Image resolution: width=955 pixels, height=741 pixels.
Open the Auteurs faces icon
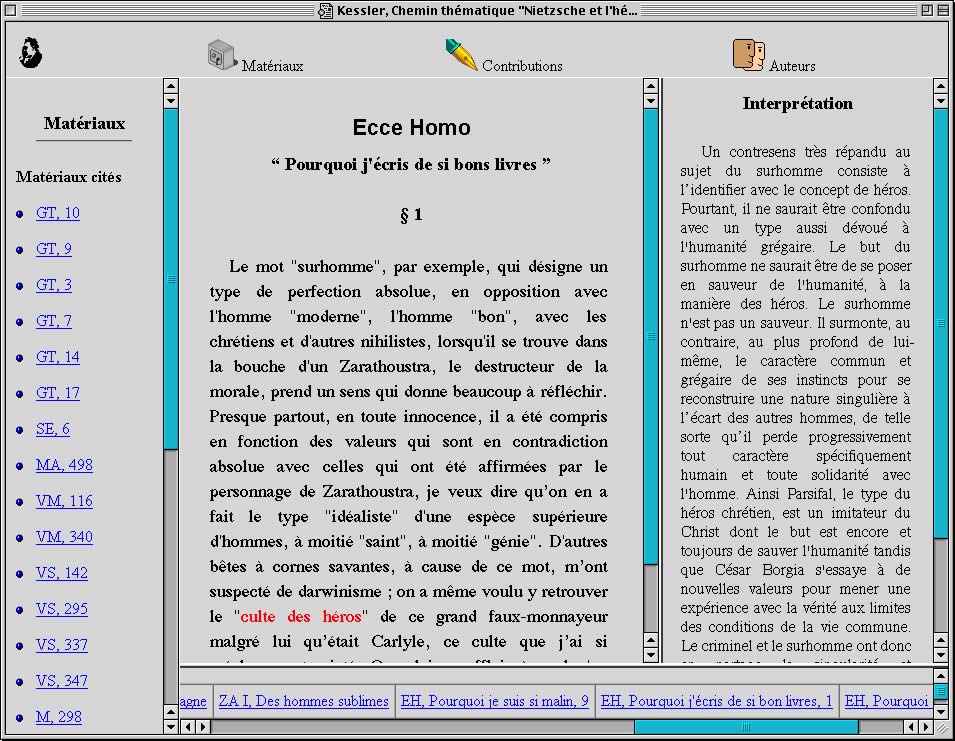click(749, 55)
